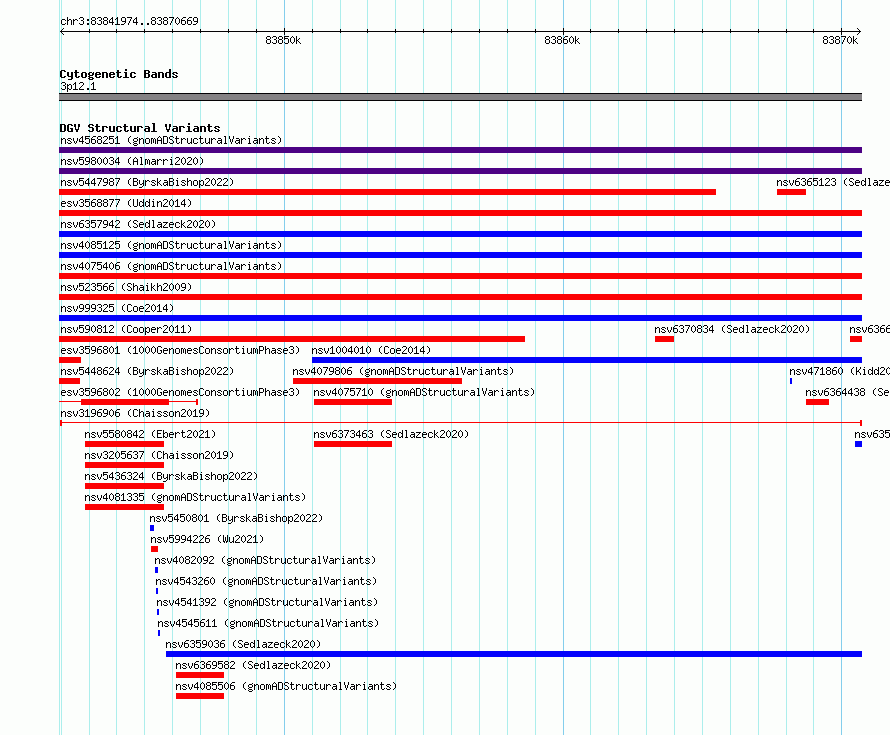Click nsv6370834 (Sedlazeck2020) label
The width and height of the screenshot is (890, 735).
[732, 329]
